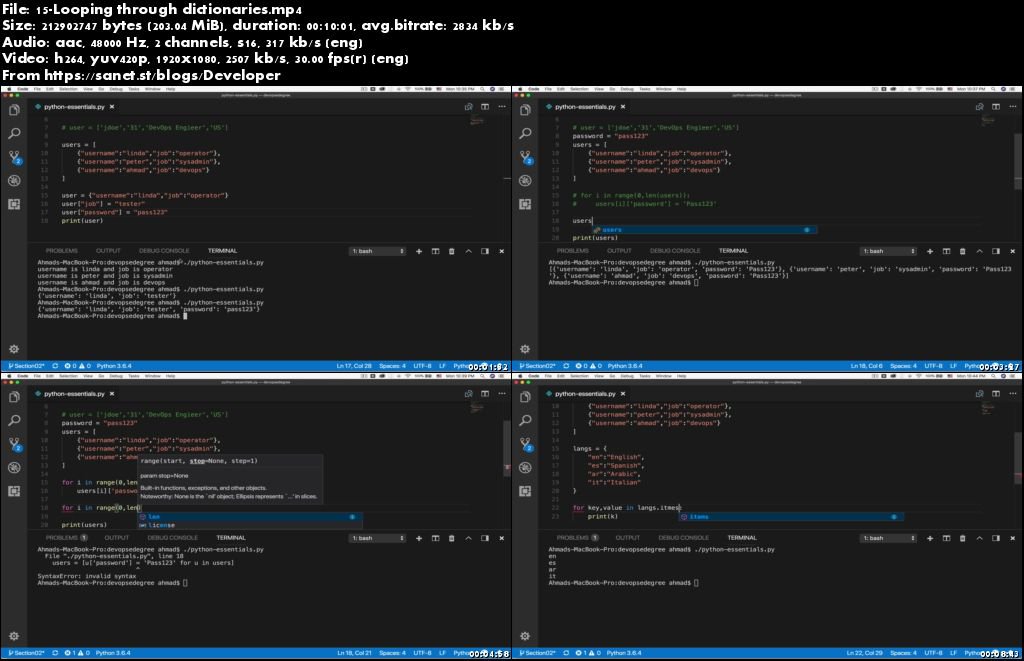Sync changes icon in 04:58 frame status bar

(x=55, y=653)
